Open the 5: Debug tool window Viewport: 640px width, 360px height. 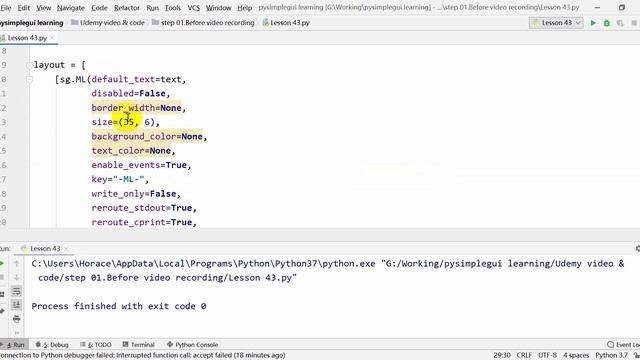[x=52, y=345]
